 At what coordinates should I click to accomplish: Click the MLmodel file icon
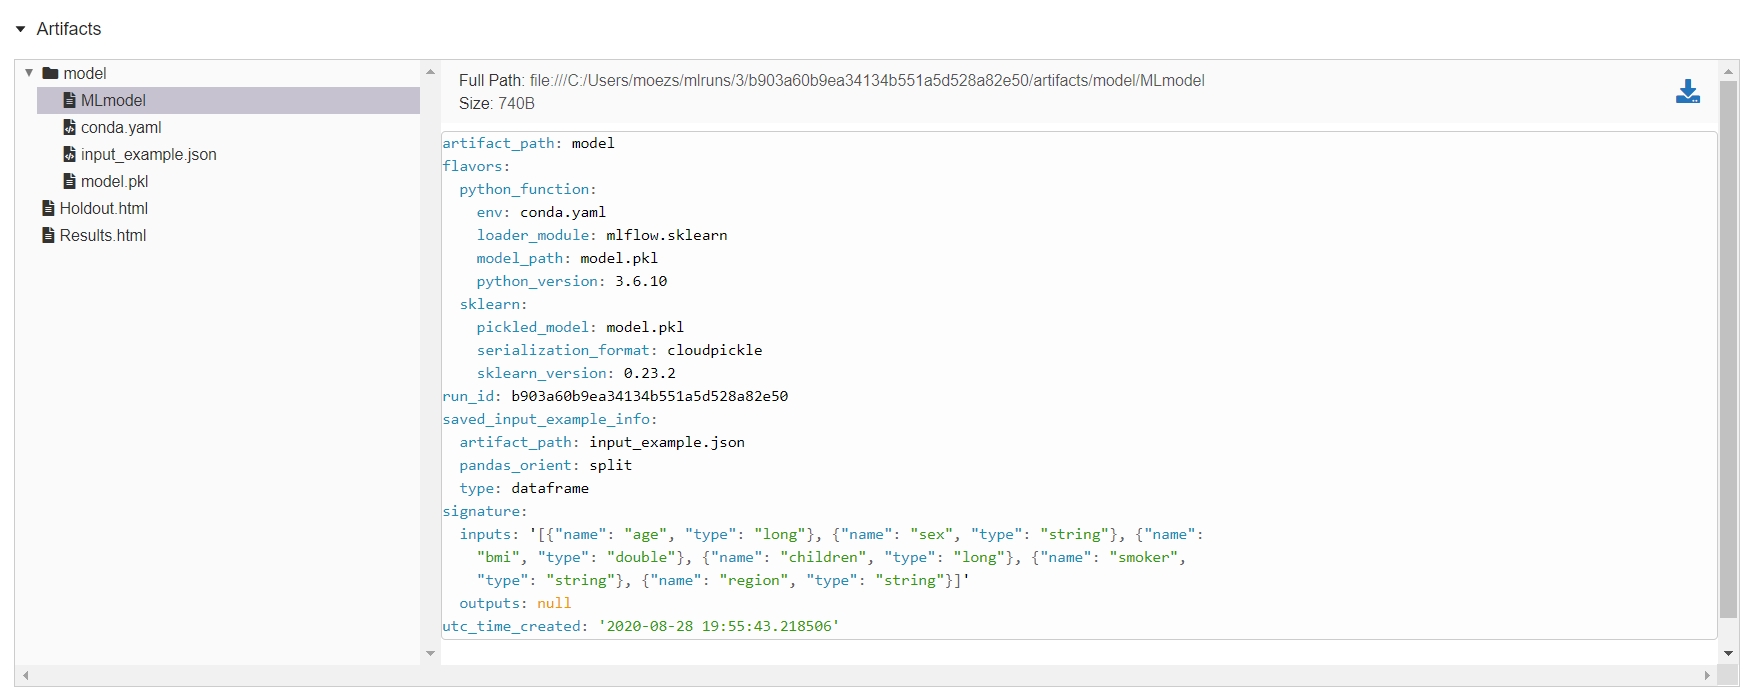pyautogui.click(x=69, y=100)
